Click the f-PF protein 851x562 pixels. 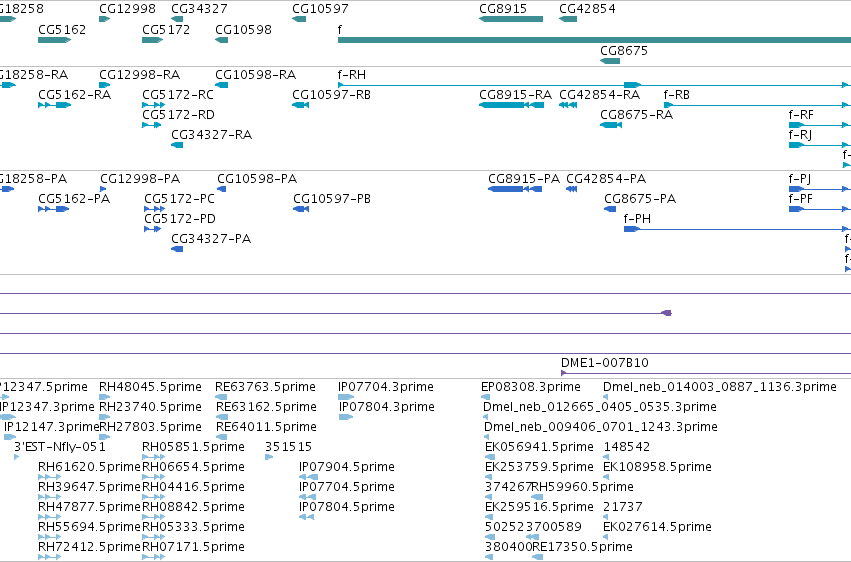coord(820,209)
